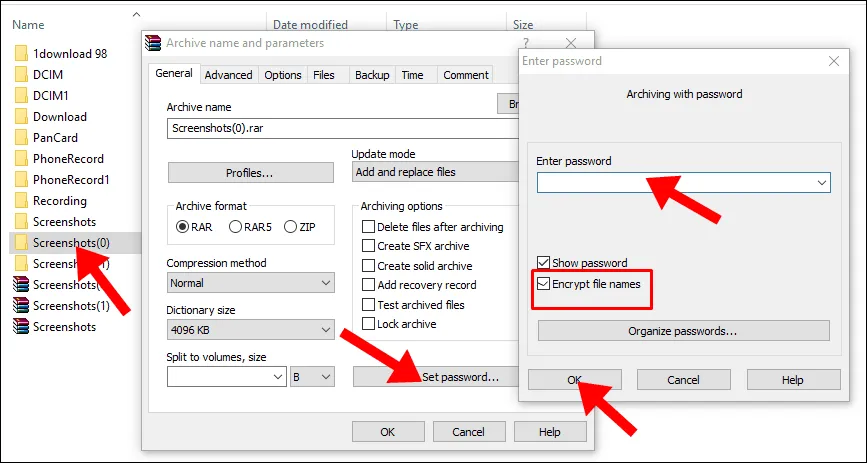The width and height of the screenshot is (867, 463).
Task: Click Help in Archive name and parameters dialog
Action: (x=550, y=432)
